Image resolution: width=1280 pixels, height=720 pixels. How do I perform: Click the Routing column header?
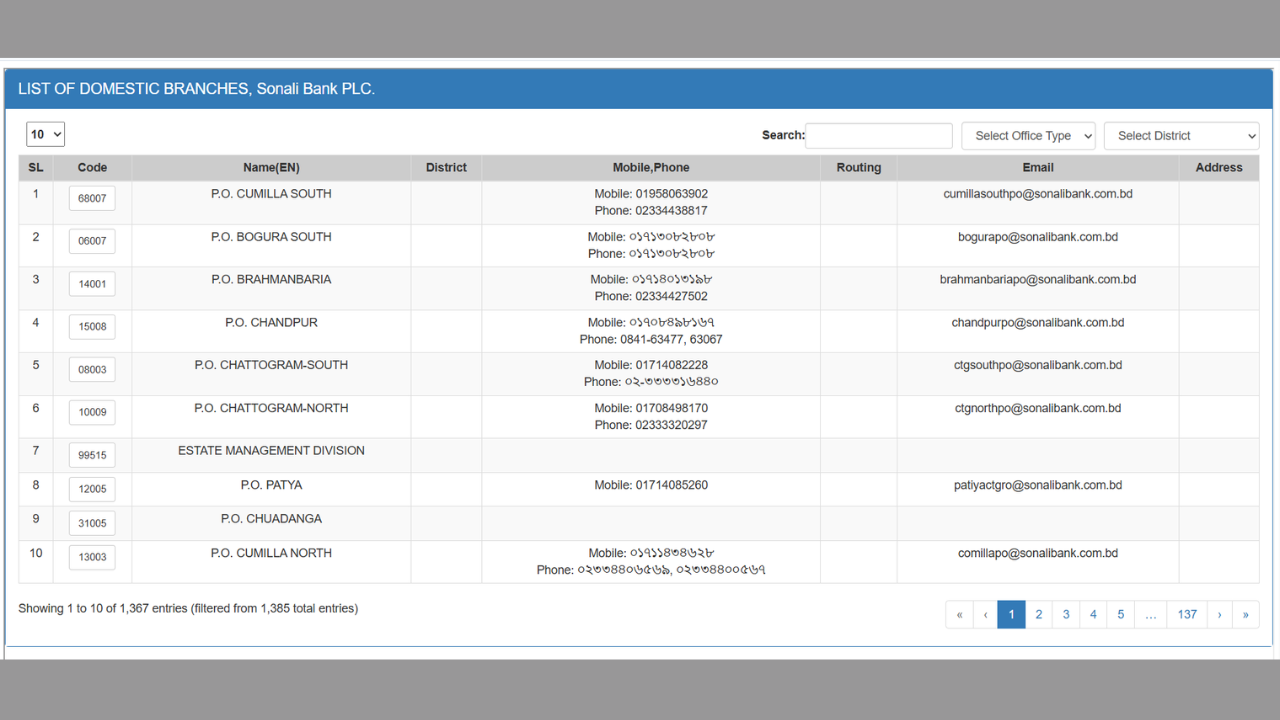[x=858, y=168]
